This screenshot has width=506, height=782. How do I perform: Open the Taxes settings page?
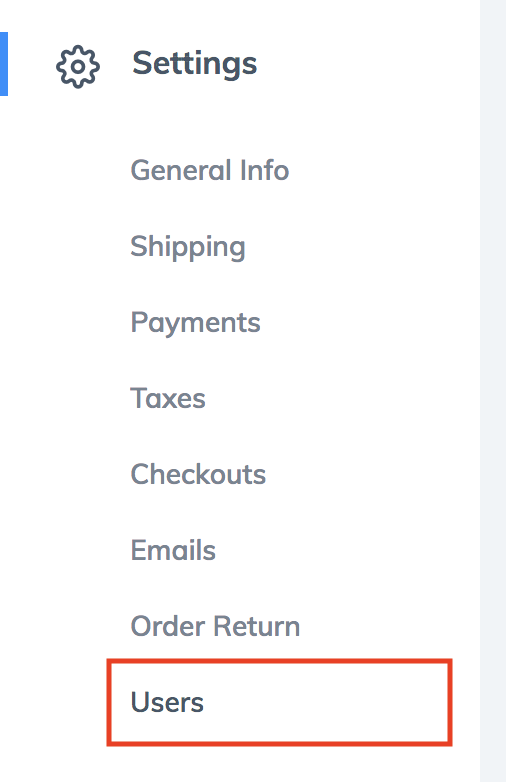pyautogui.click(x=168, y=398)
